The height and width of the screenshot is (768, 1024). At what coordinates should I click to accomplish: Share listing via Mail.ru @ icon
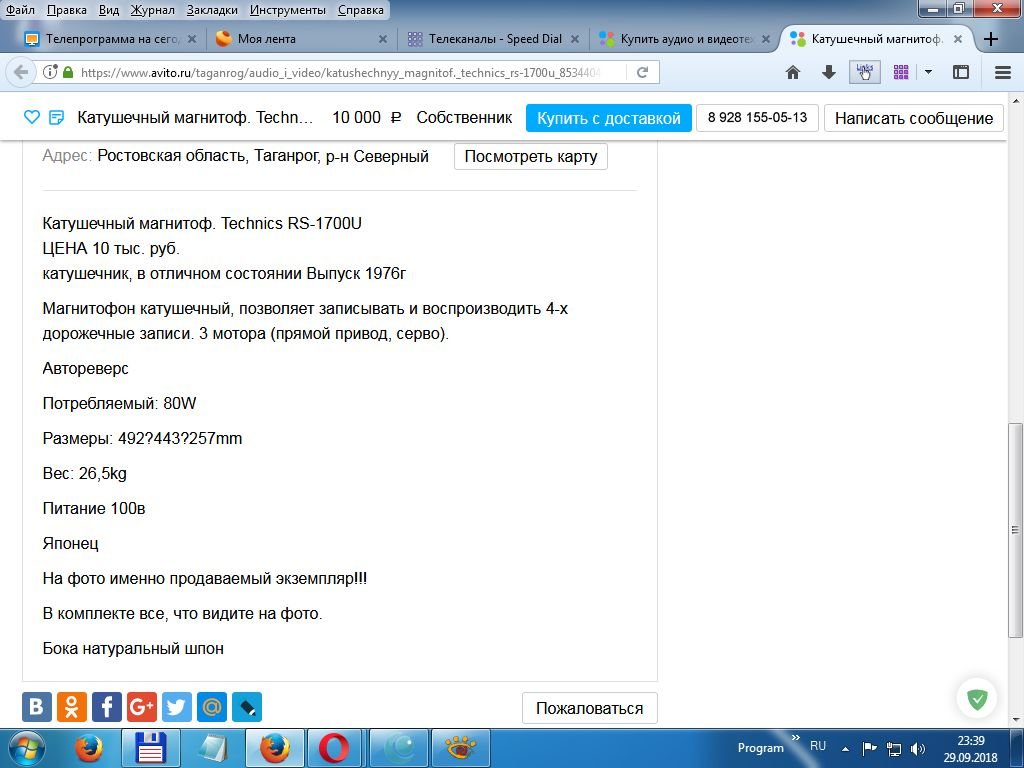coord(212,707)
